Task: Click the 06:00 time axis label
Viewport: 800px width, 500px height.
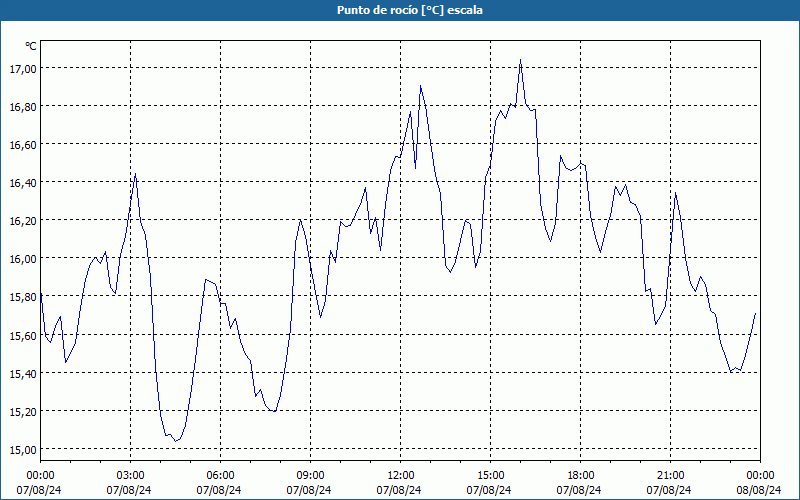Action: coord(220,476)
